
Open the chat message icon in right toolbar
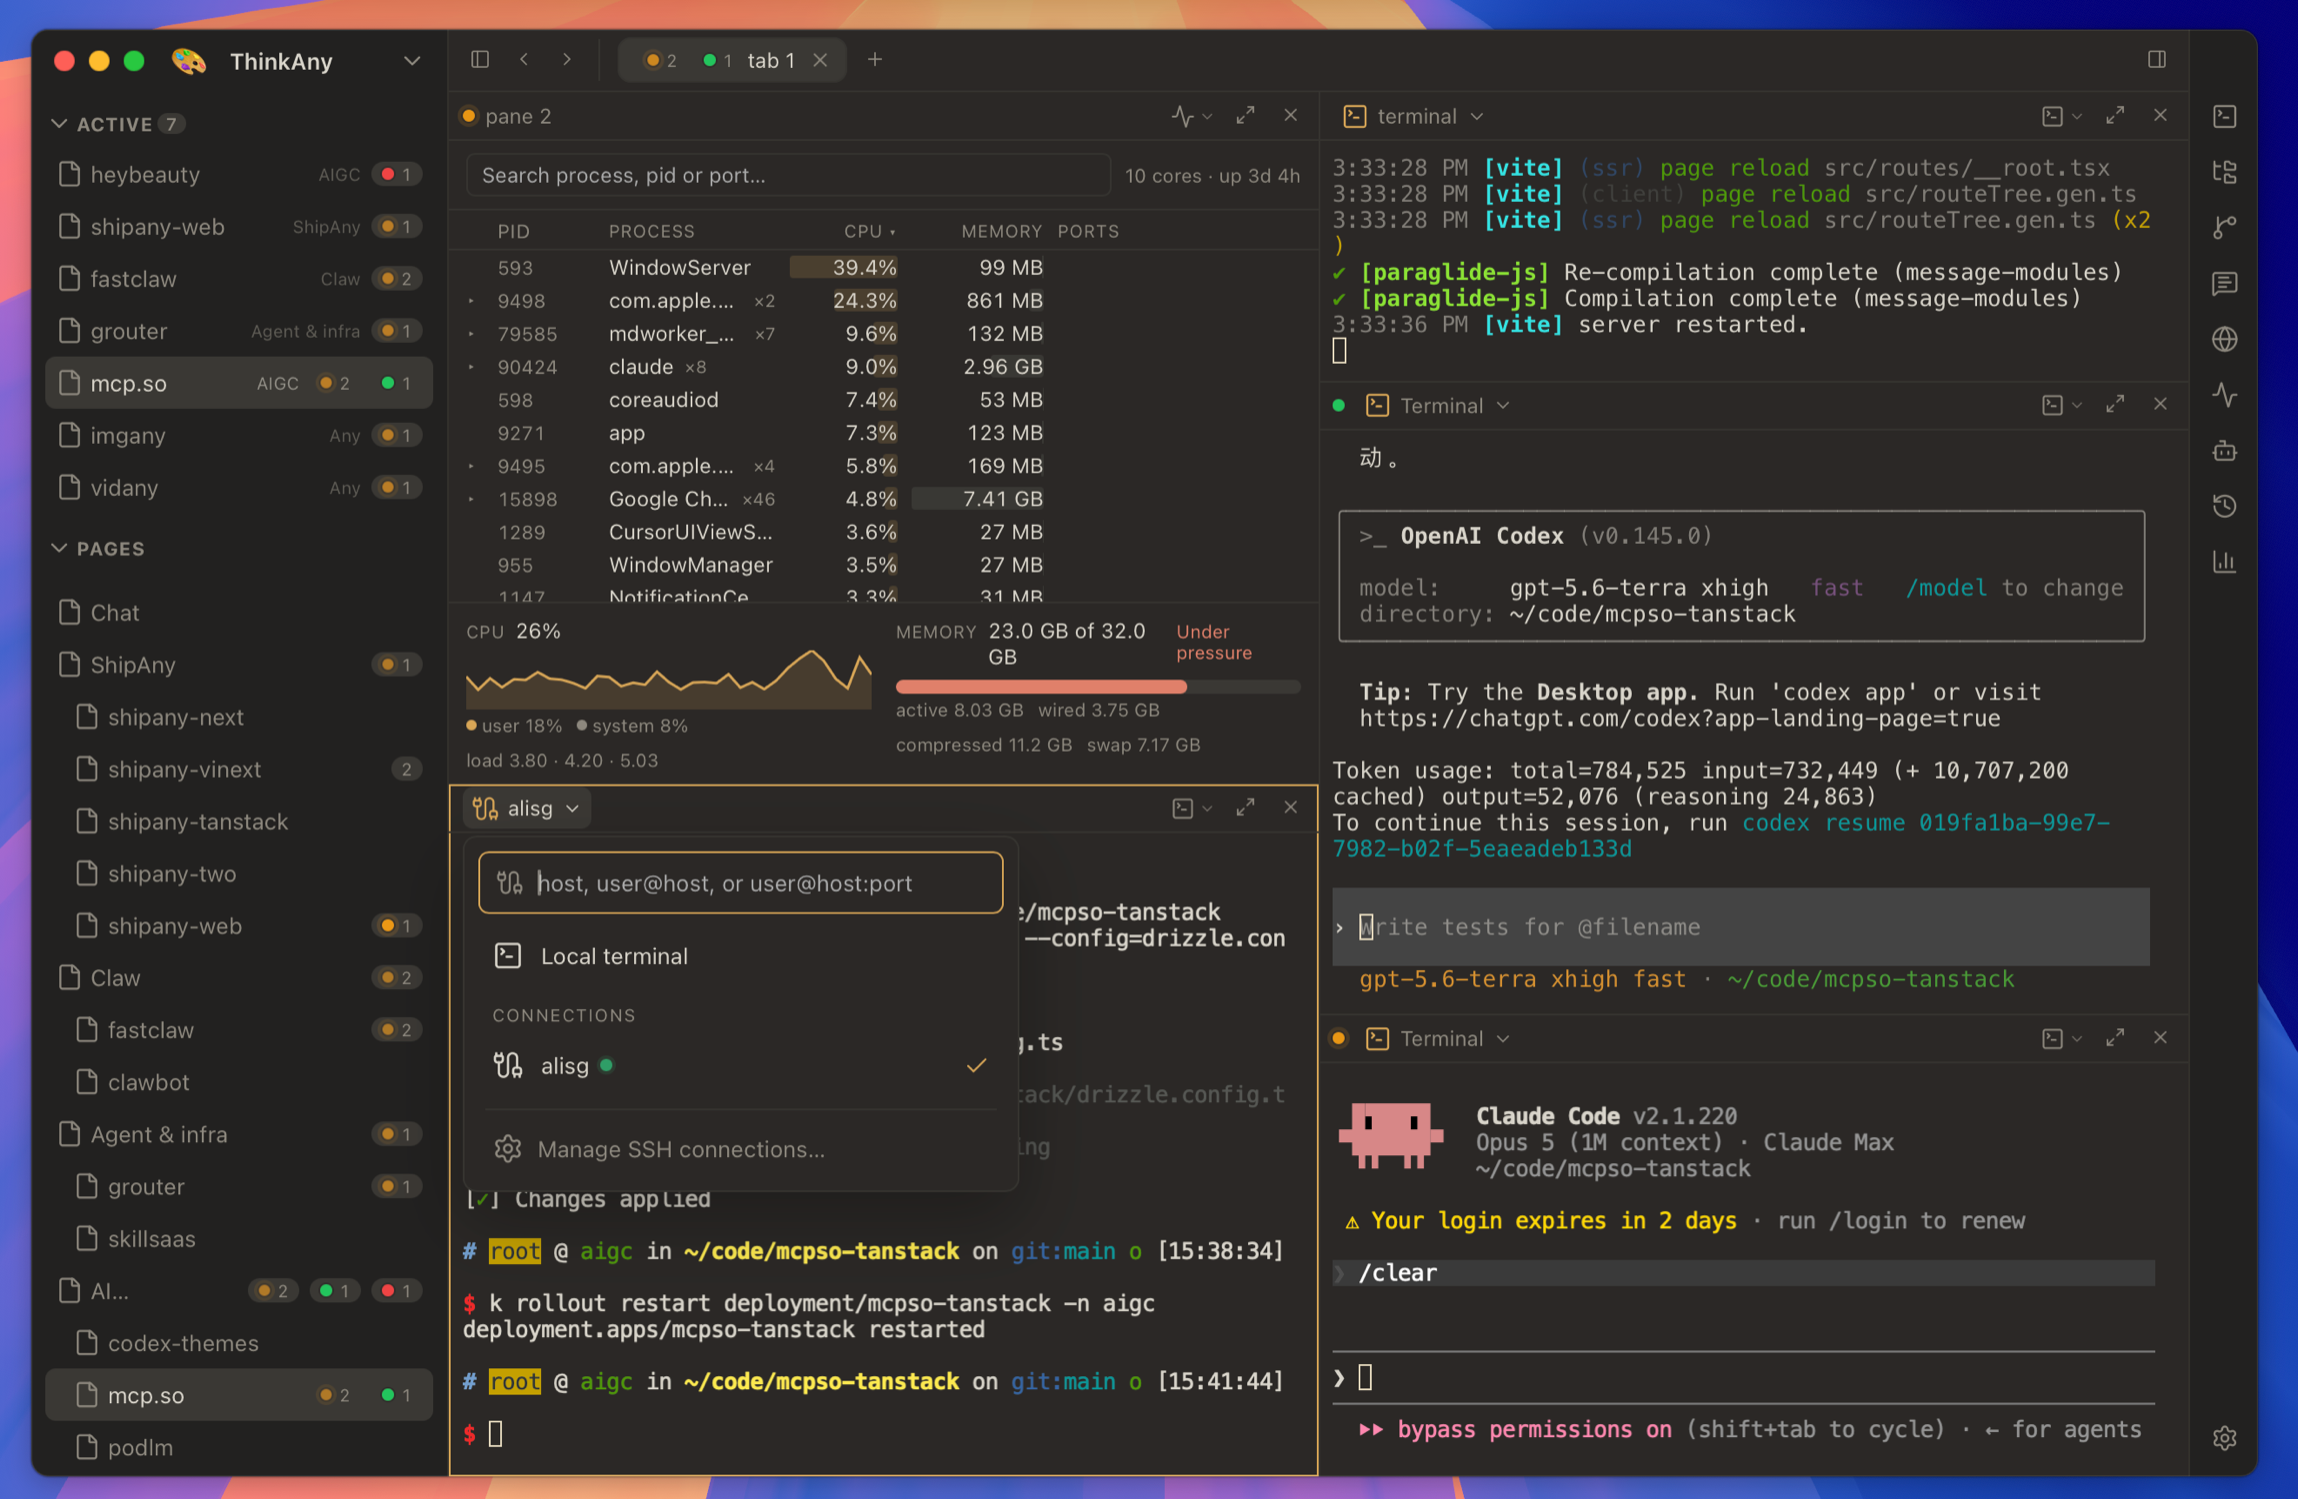2225,283
